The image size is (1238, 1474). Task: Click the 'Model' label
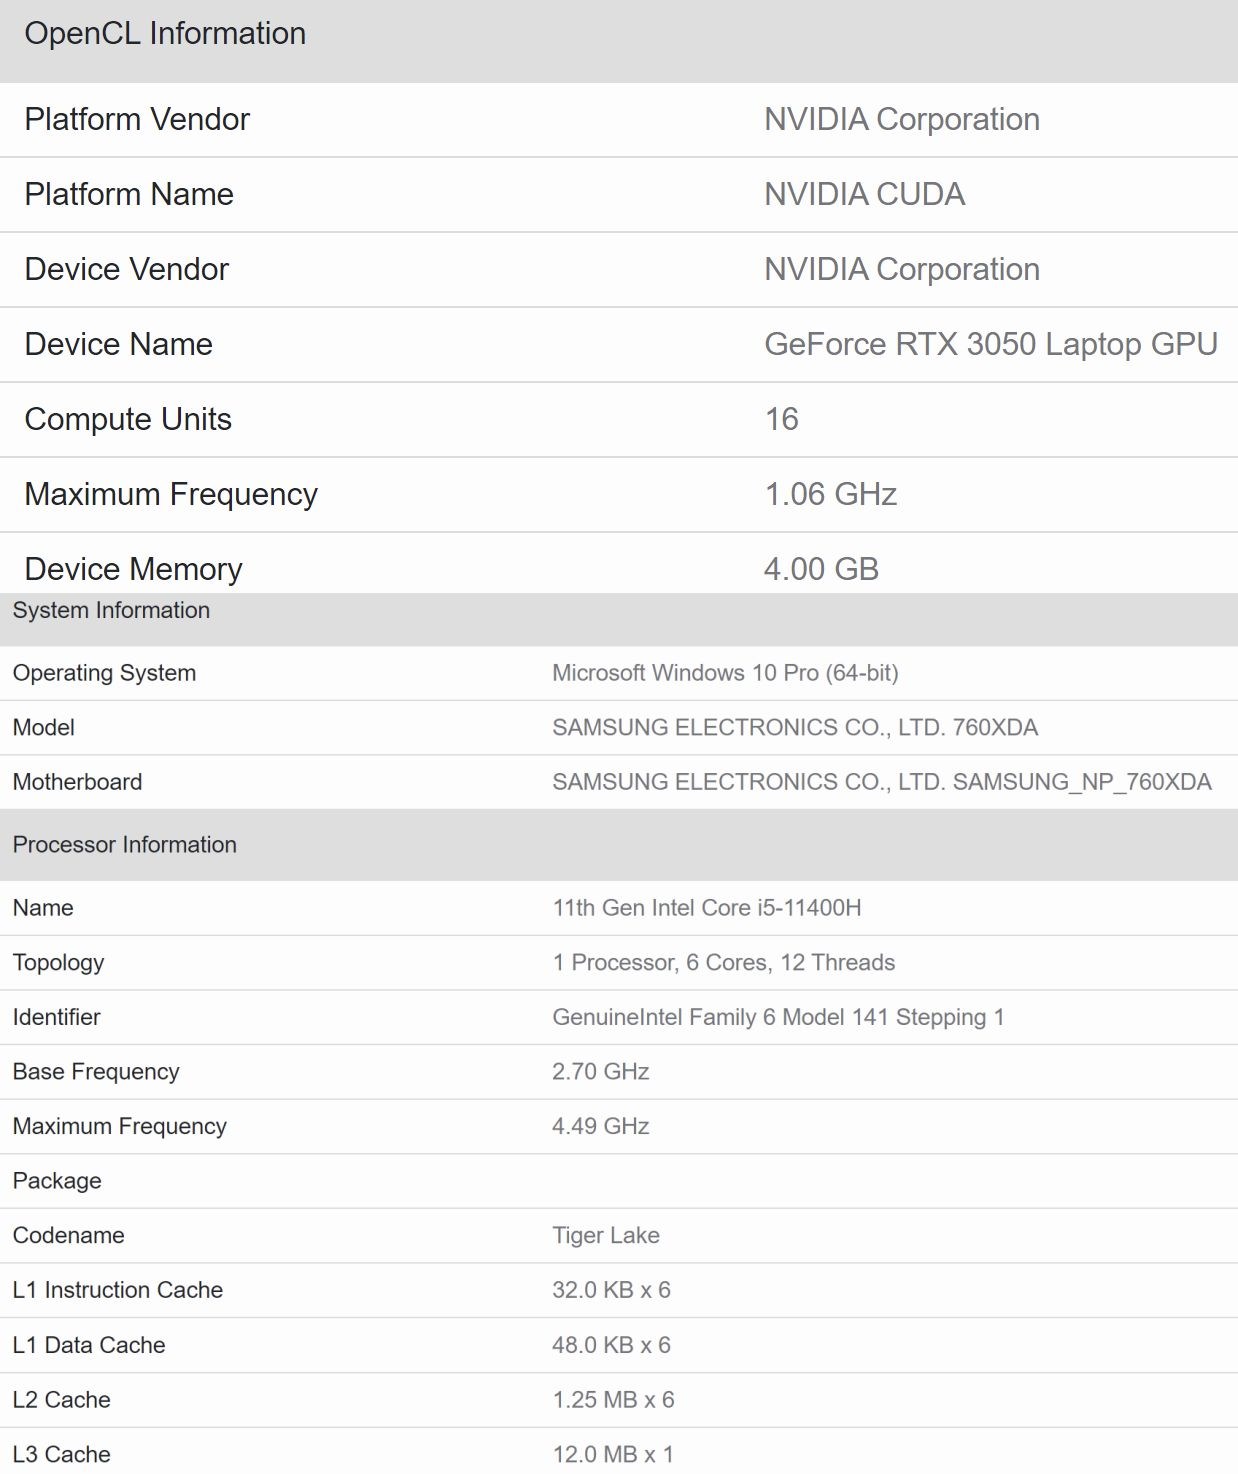click(x=44, y=727)
